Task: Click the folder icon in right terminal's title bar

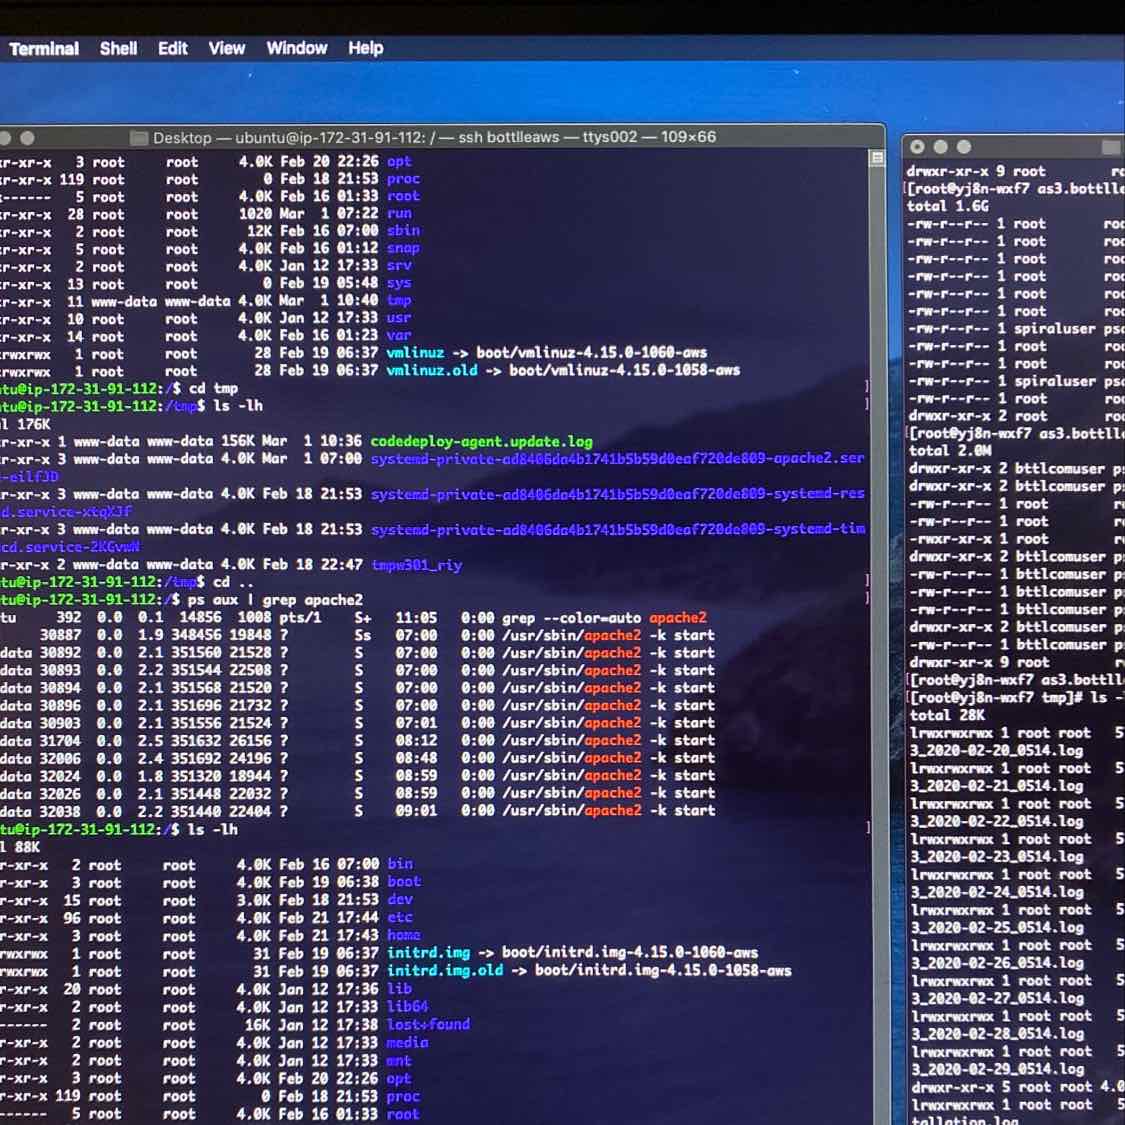Action: click(1110, 147)
